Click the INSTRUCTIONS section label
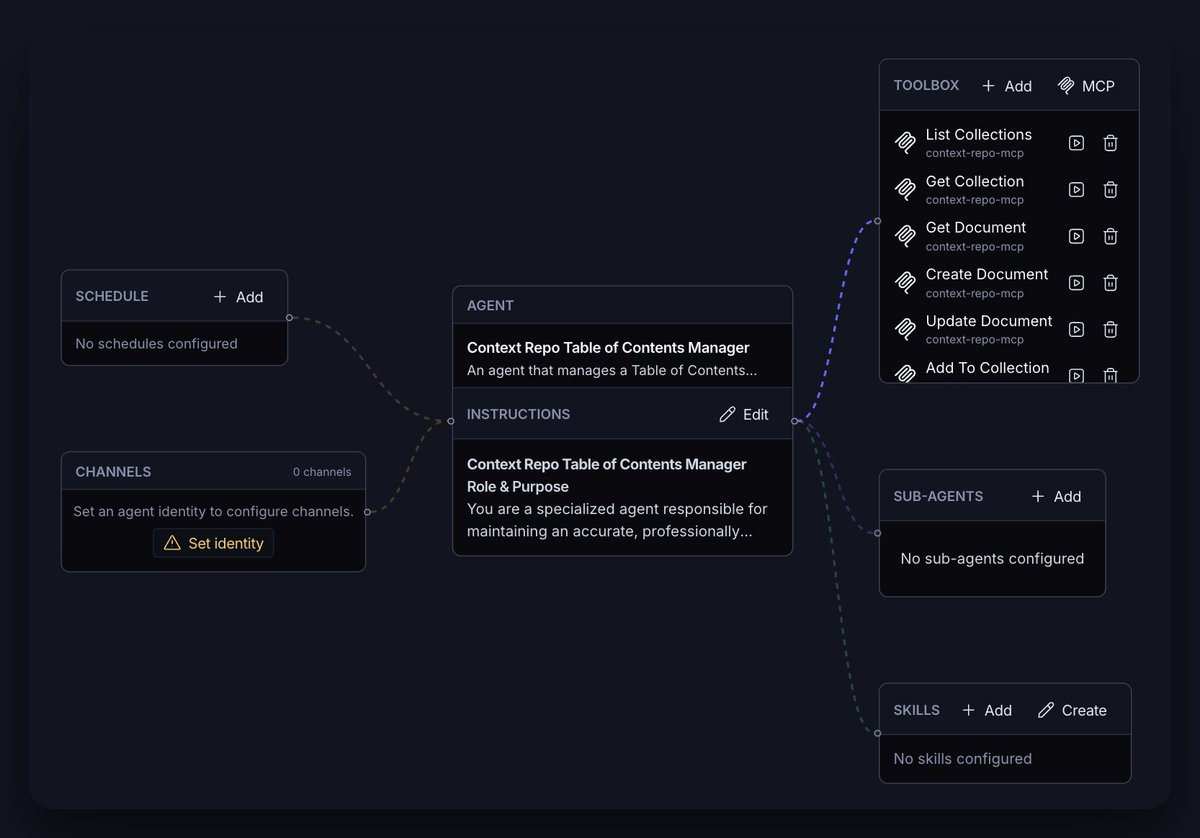Image resolution: width=1200 pixels, height=838 pixels. pos(518,414)
